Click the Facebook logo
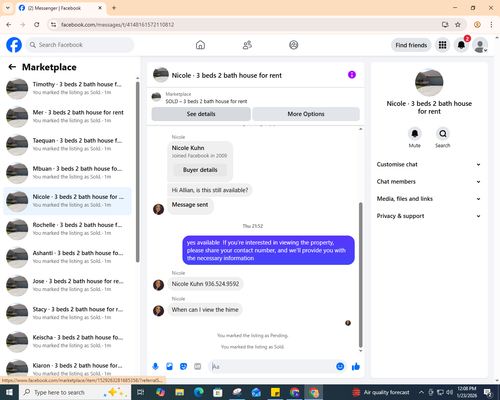500x400 pixels. [x=14, y=45]
